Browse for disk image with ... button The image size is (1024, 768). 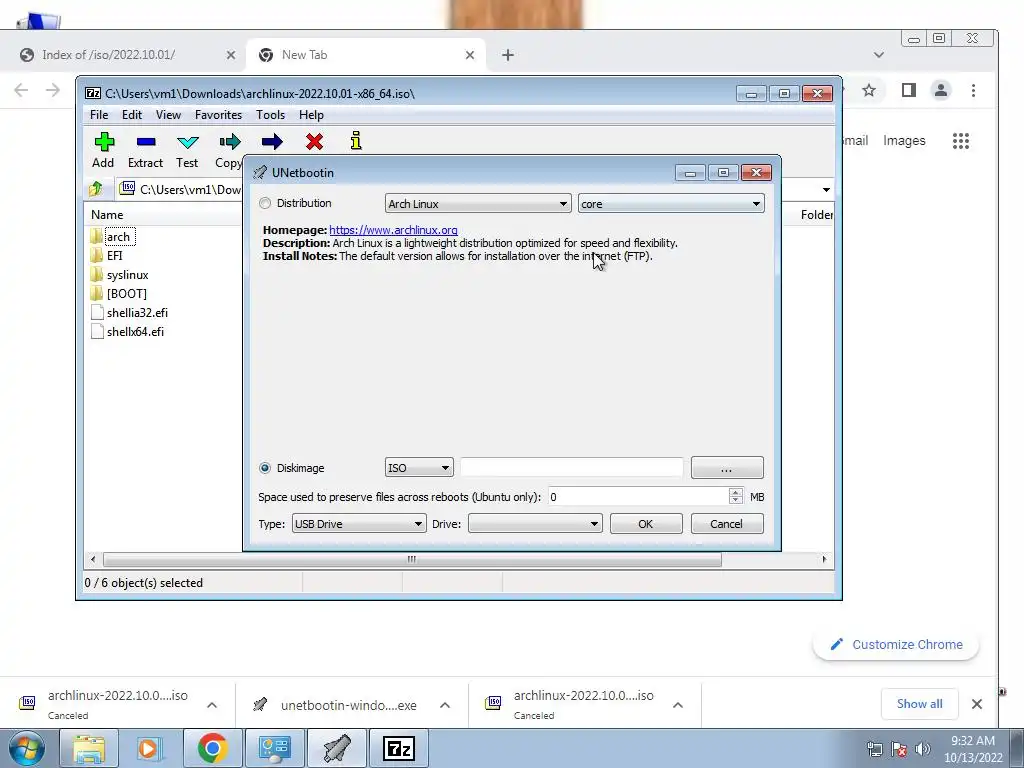(727, 468)
